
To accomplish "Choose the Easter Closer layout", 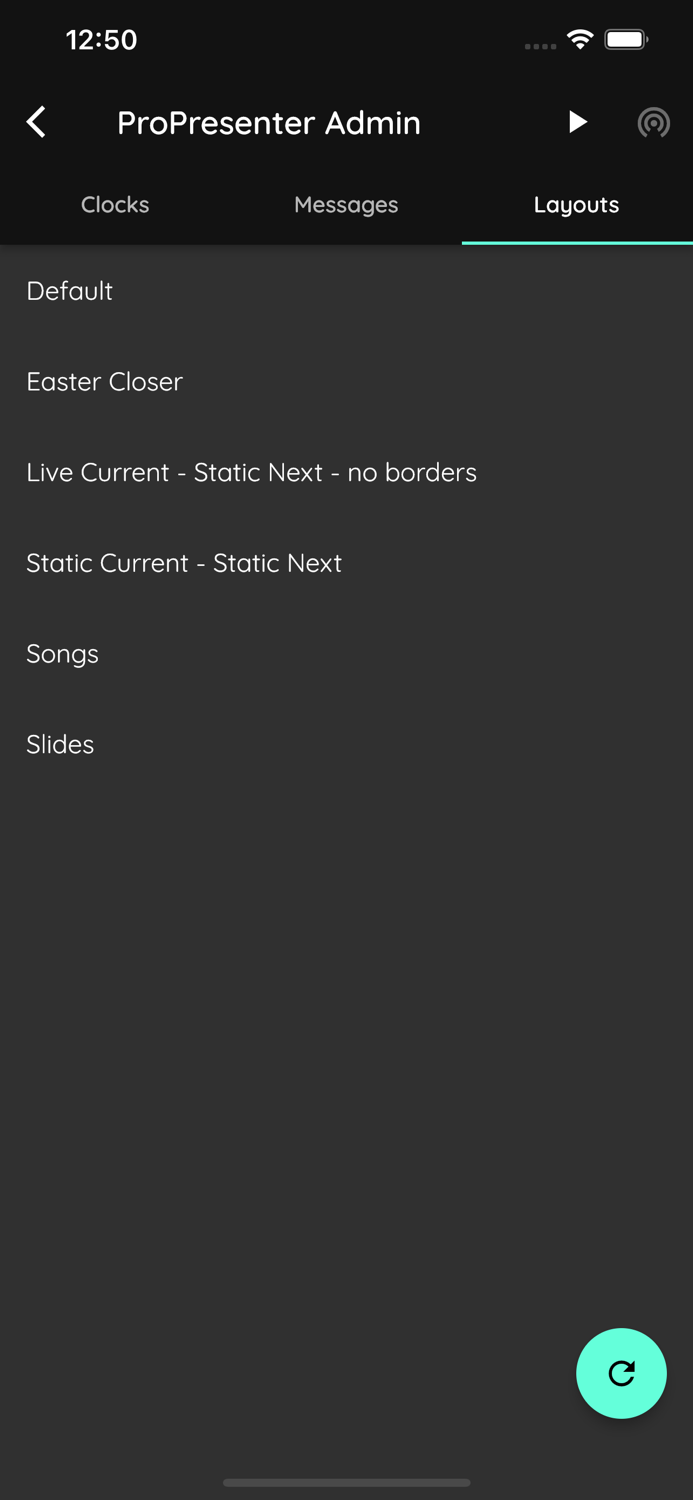I will coord(104,381).
